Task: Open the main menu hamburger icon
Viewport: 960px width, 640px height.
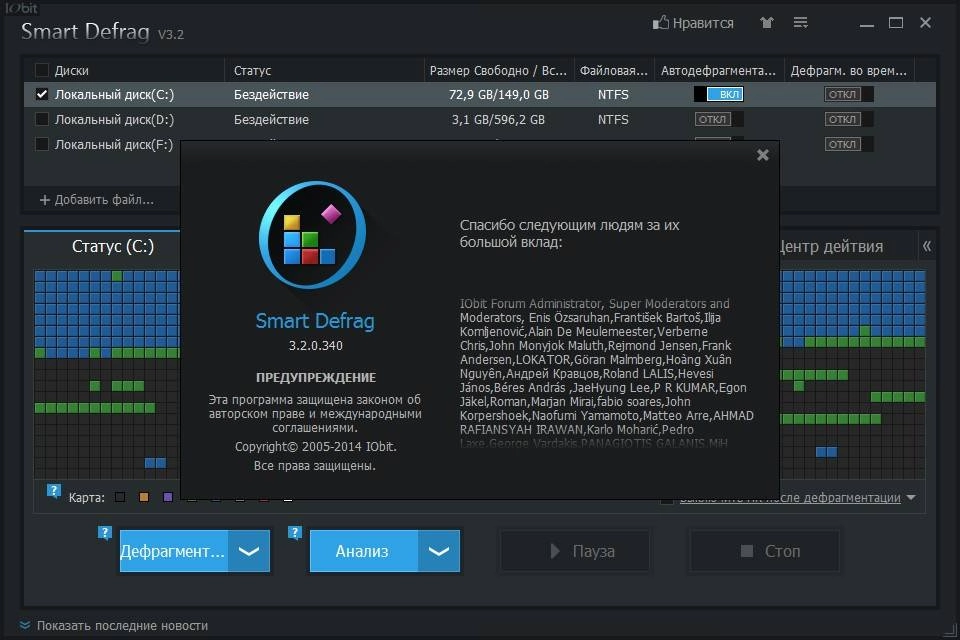Action: pos(800,23)
